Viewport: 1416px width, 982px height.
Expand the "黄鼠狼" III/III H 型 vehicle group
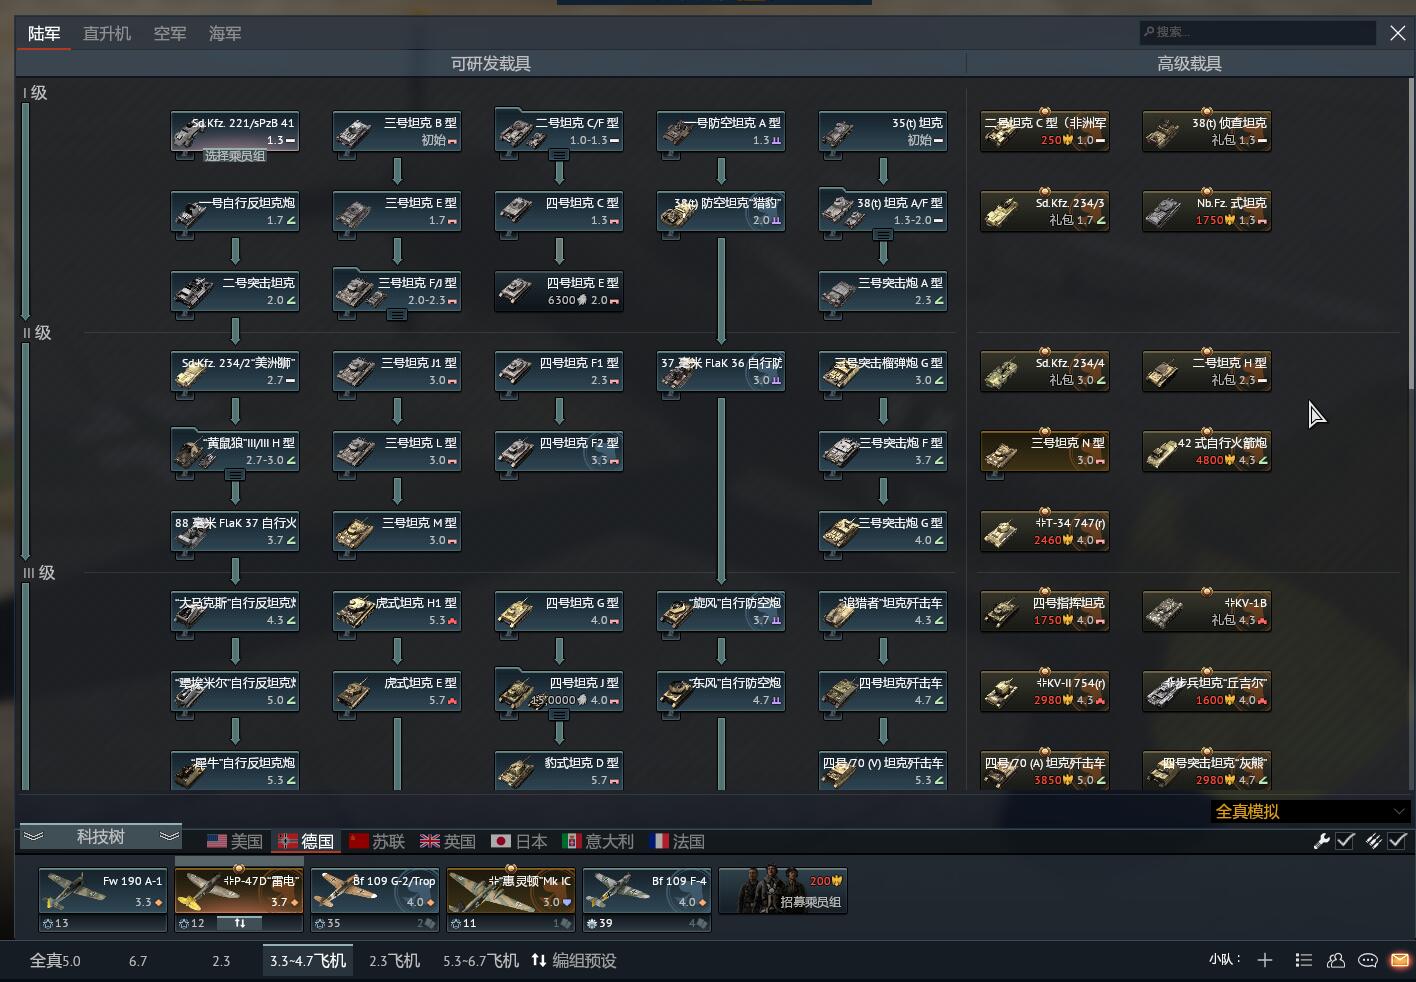tap(235, 475)
